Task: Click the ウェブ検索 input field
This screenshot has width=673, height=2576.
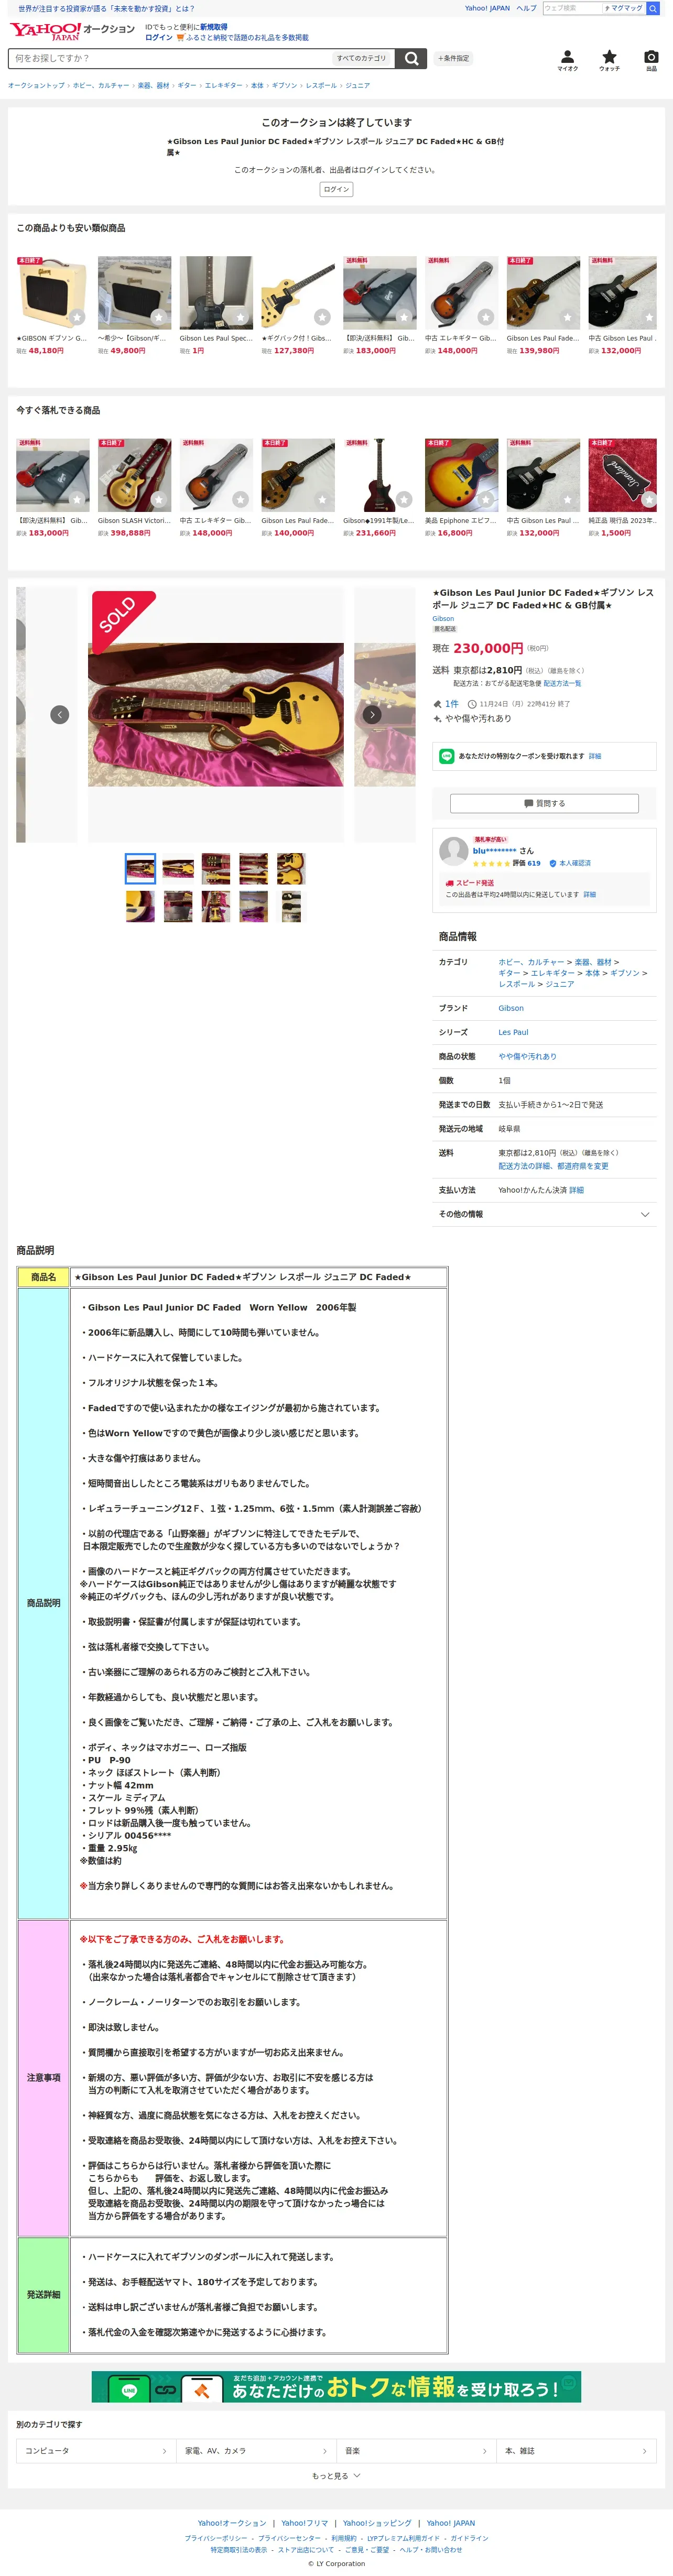Action: click(571, 8)
